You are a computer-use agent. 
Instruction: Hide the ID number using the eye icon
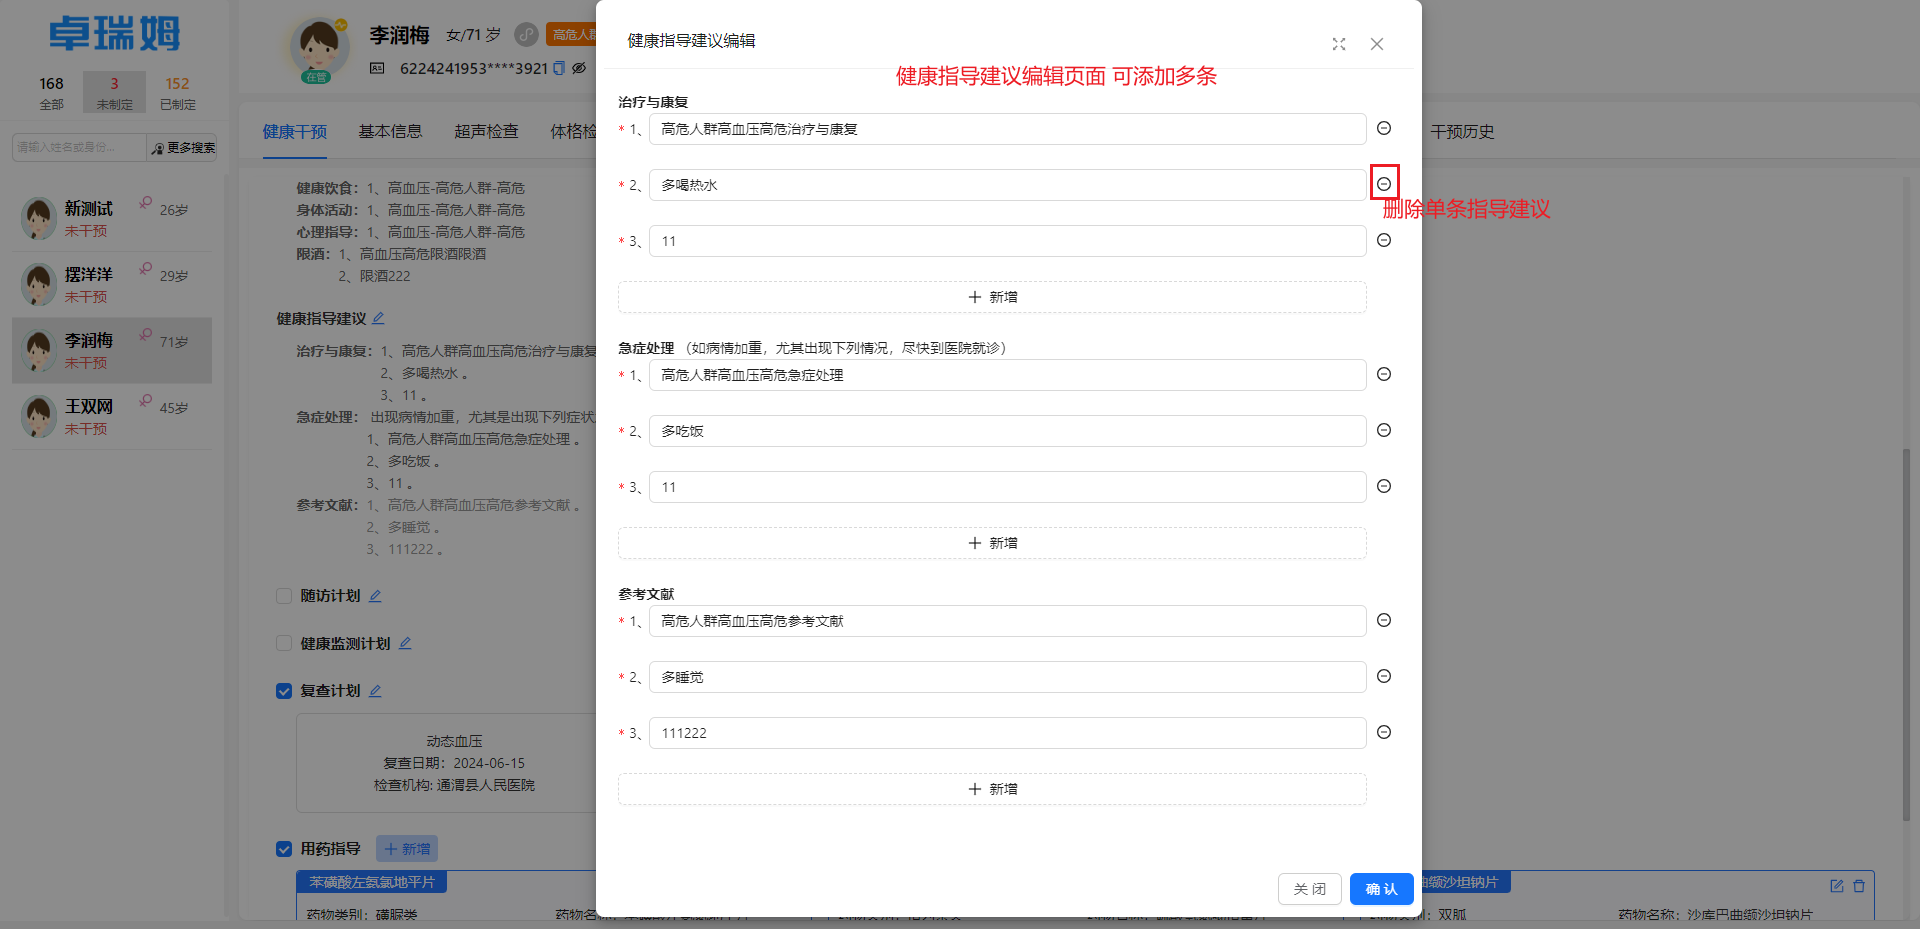pyautogui.click(x=580, y=68)
